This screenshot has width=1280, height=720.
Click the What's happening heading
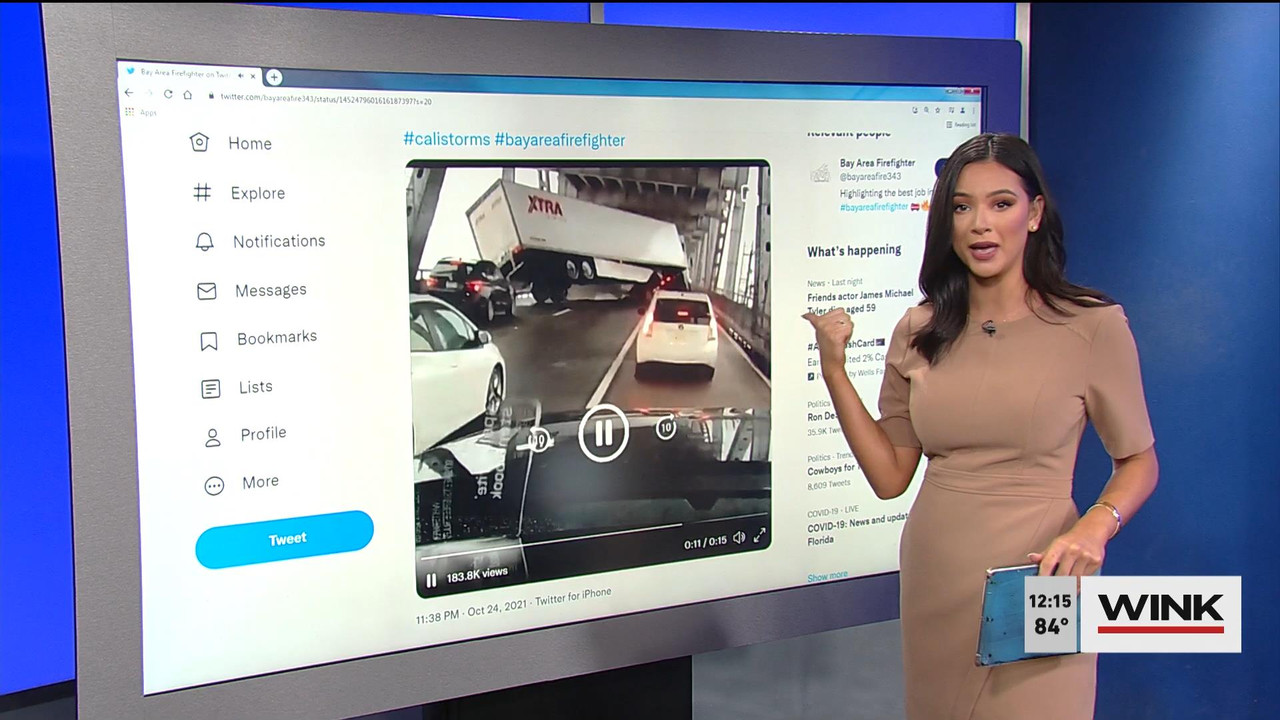854,251
